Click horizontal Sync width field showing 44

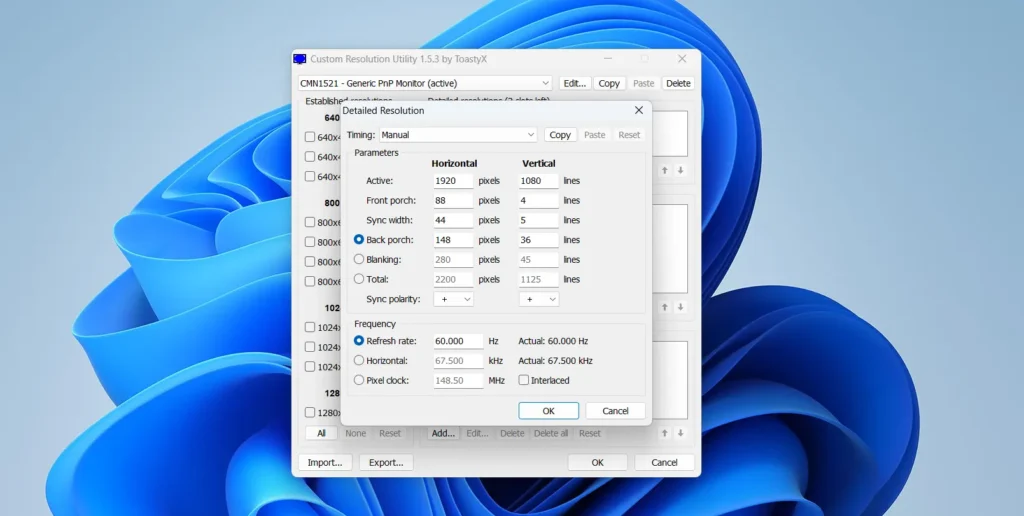[x=453, y=220]
